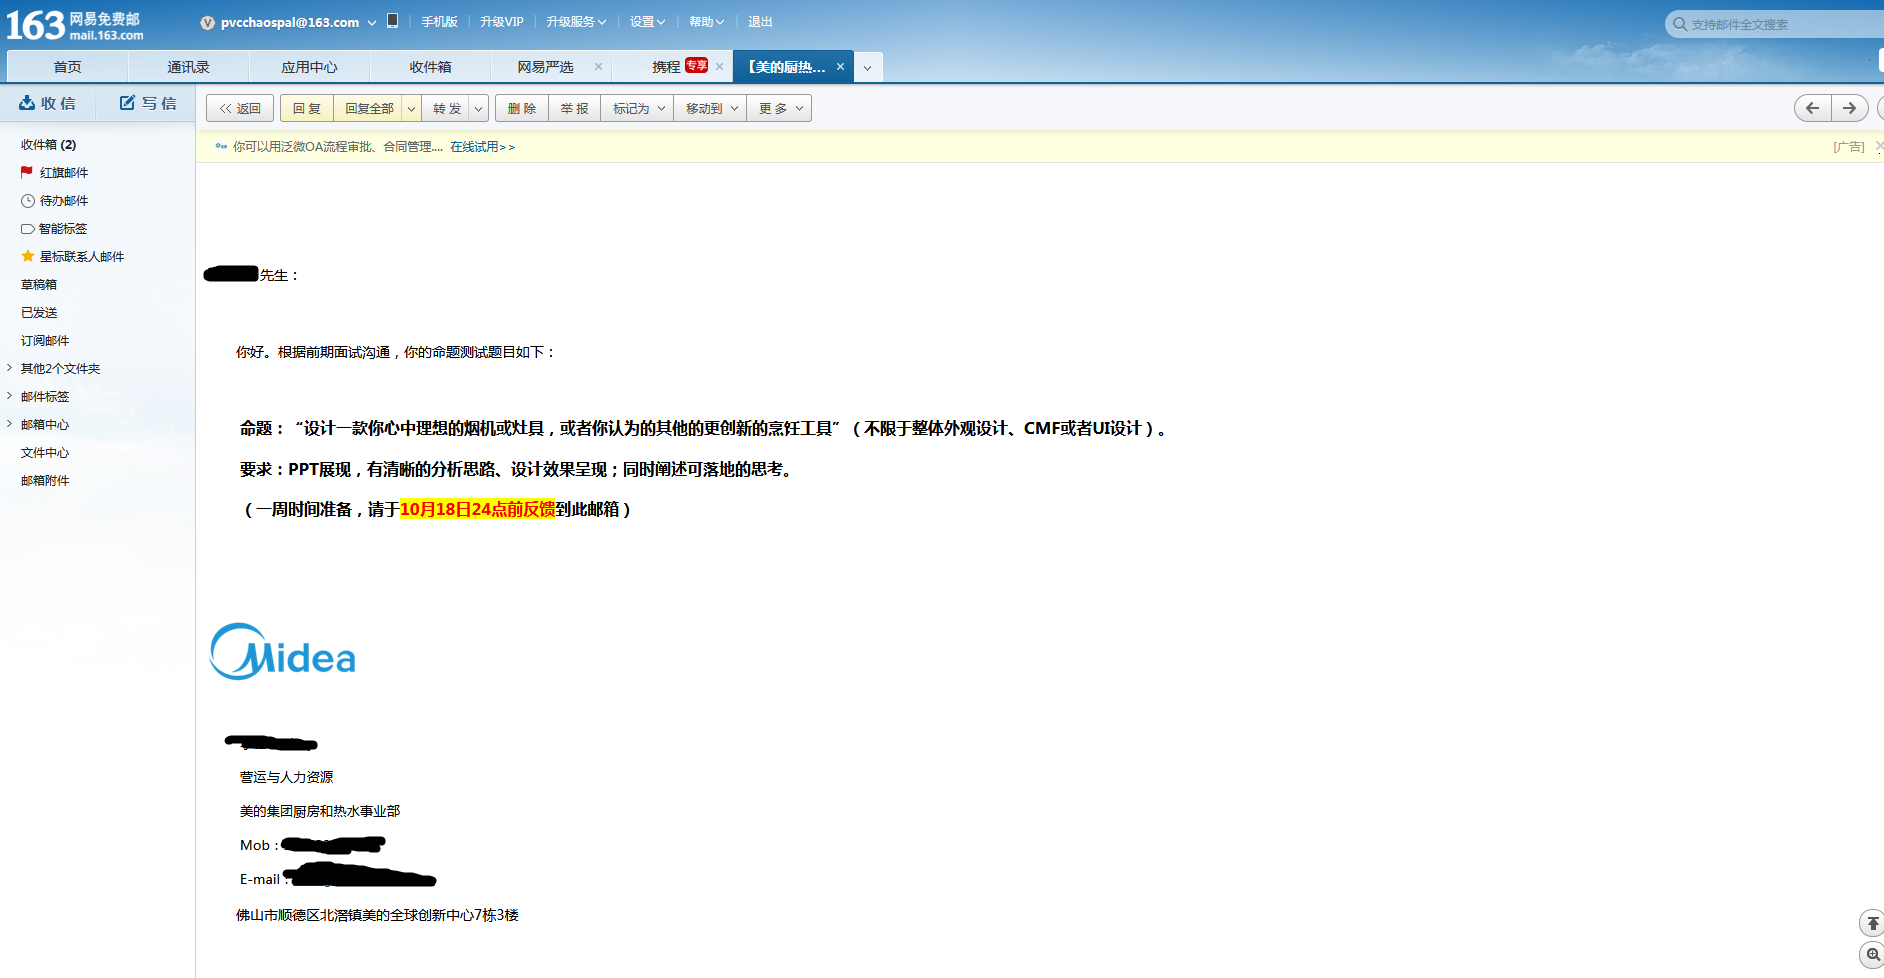Screen dimensions: 1884x978
Task: Click the back-to-top arrow button
Action: (1872, 923)
